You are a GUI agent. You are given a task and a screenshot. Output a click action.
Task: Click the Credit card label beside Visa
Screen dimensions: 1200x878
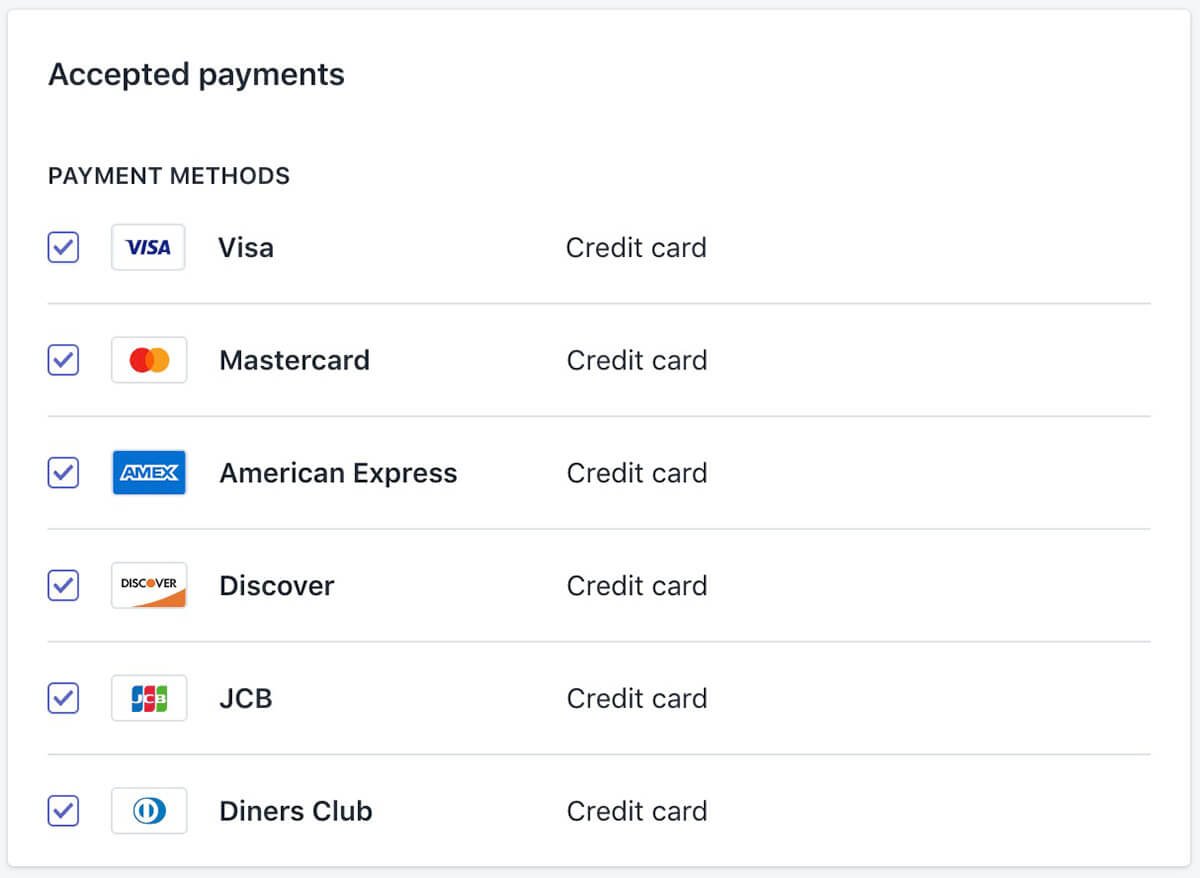coord(637,247)
